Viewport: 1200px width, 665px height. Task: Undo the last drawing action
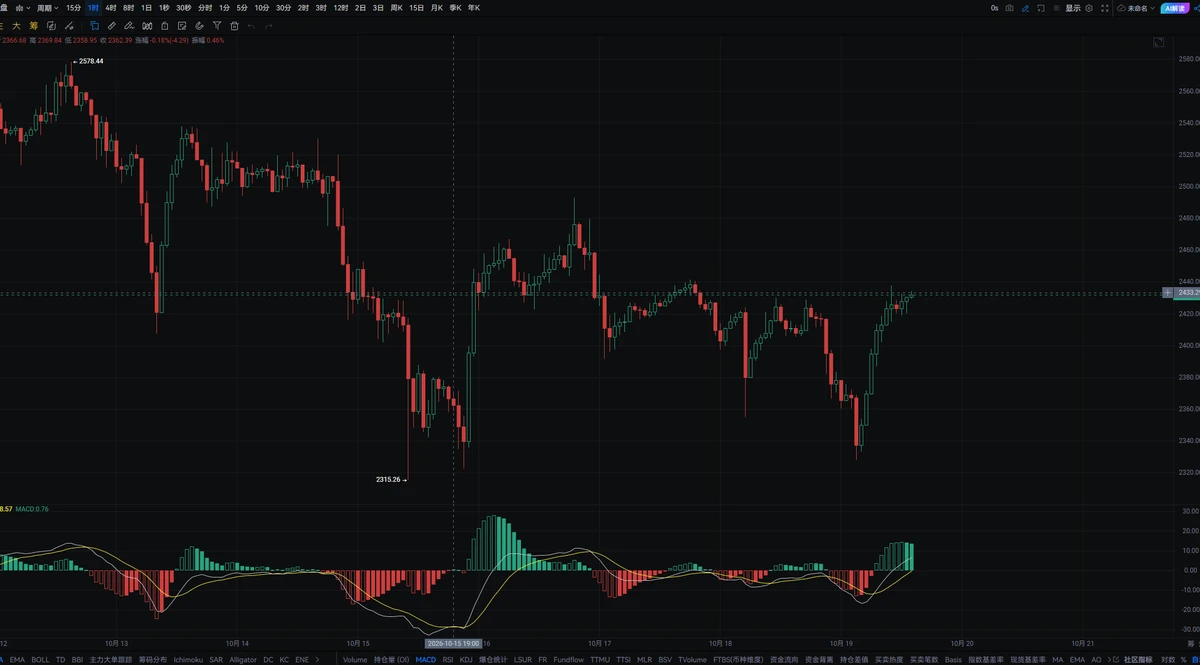coord(251,25)
